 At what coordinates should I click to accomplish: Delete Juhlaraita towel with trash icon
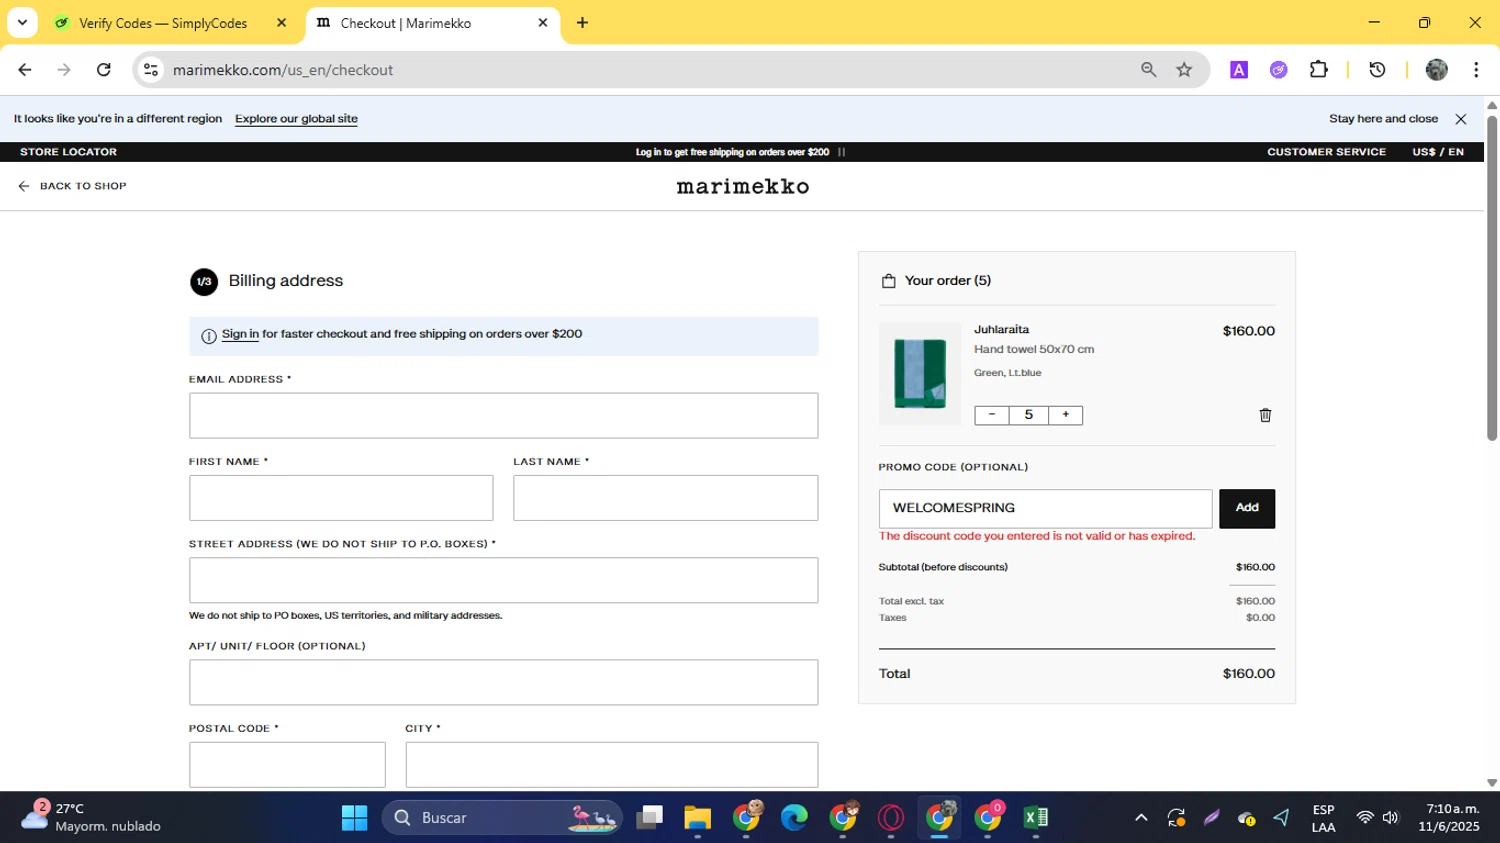[x=1265, y=415]
